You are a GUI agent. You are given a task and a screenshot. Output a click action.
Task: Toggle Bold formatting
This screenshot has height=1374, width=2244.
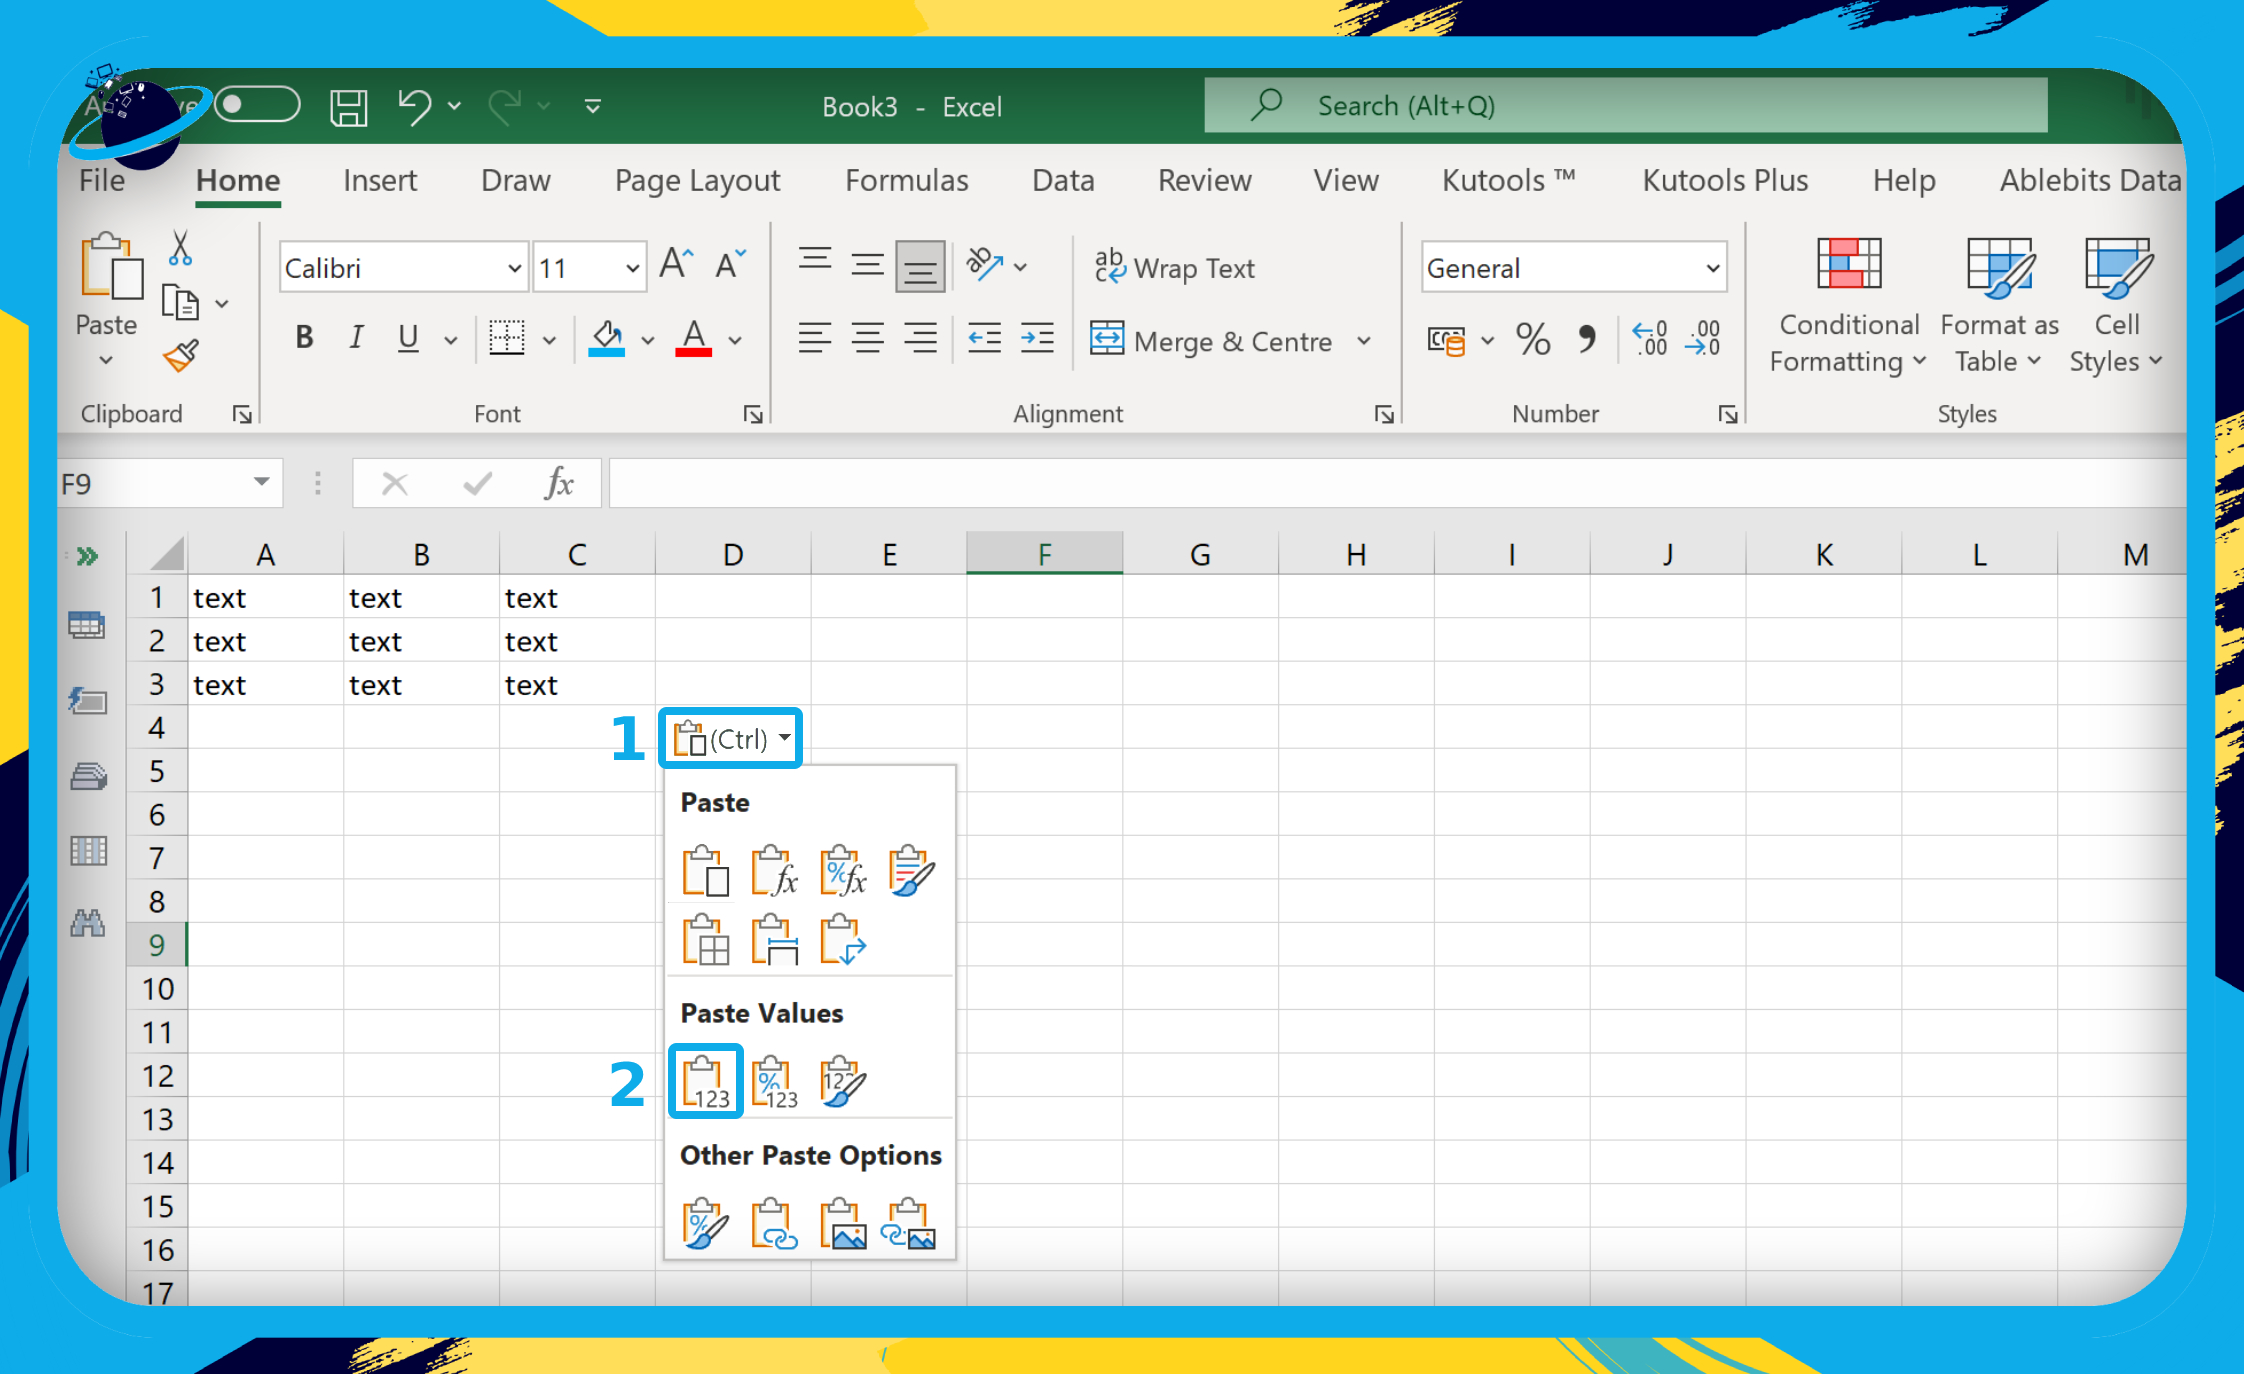point(304,338)
